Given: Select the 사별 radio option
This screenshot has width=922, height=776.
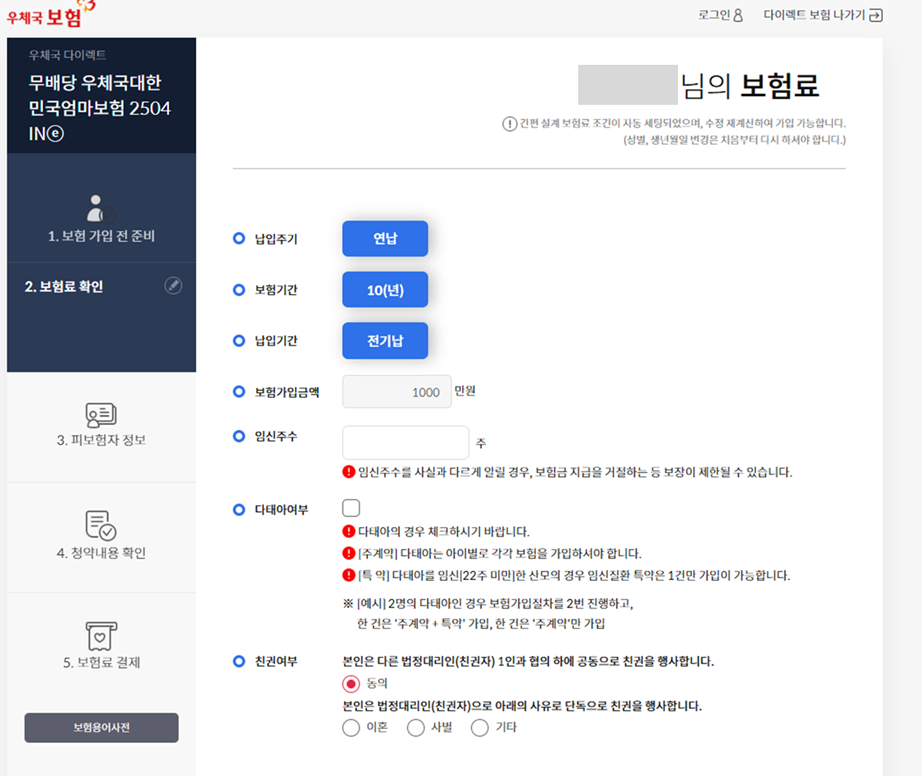Looking at the screenshot, I should coord(416,728).
